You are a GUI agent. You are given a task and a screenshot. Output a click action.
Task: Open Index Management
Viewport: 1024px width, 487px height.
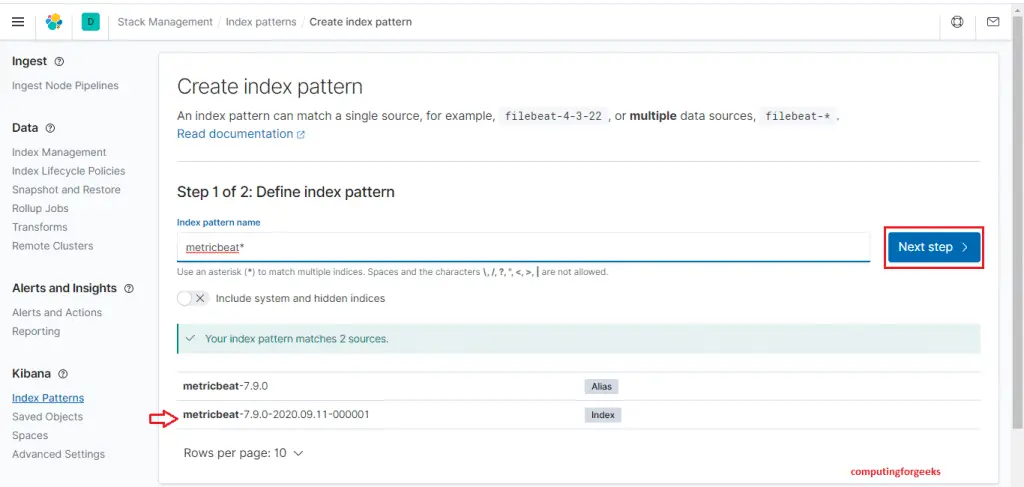pyautogui.click(x=59, y=152)
